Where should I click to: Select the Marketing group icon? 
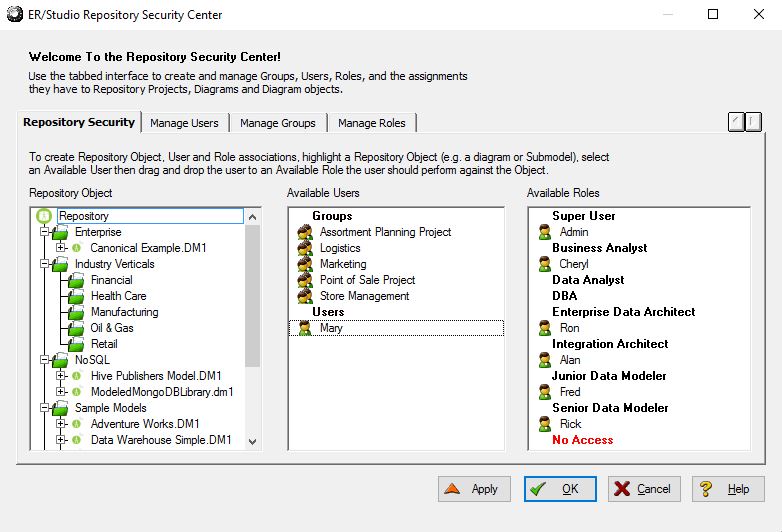[305, 264]
